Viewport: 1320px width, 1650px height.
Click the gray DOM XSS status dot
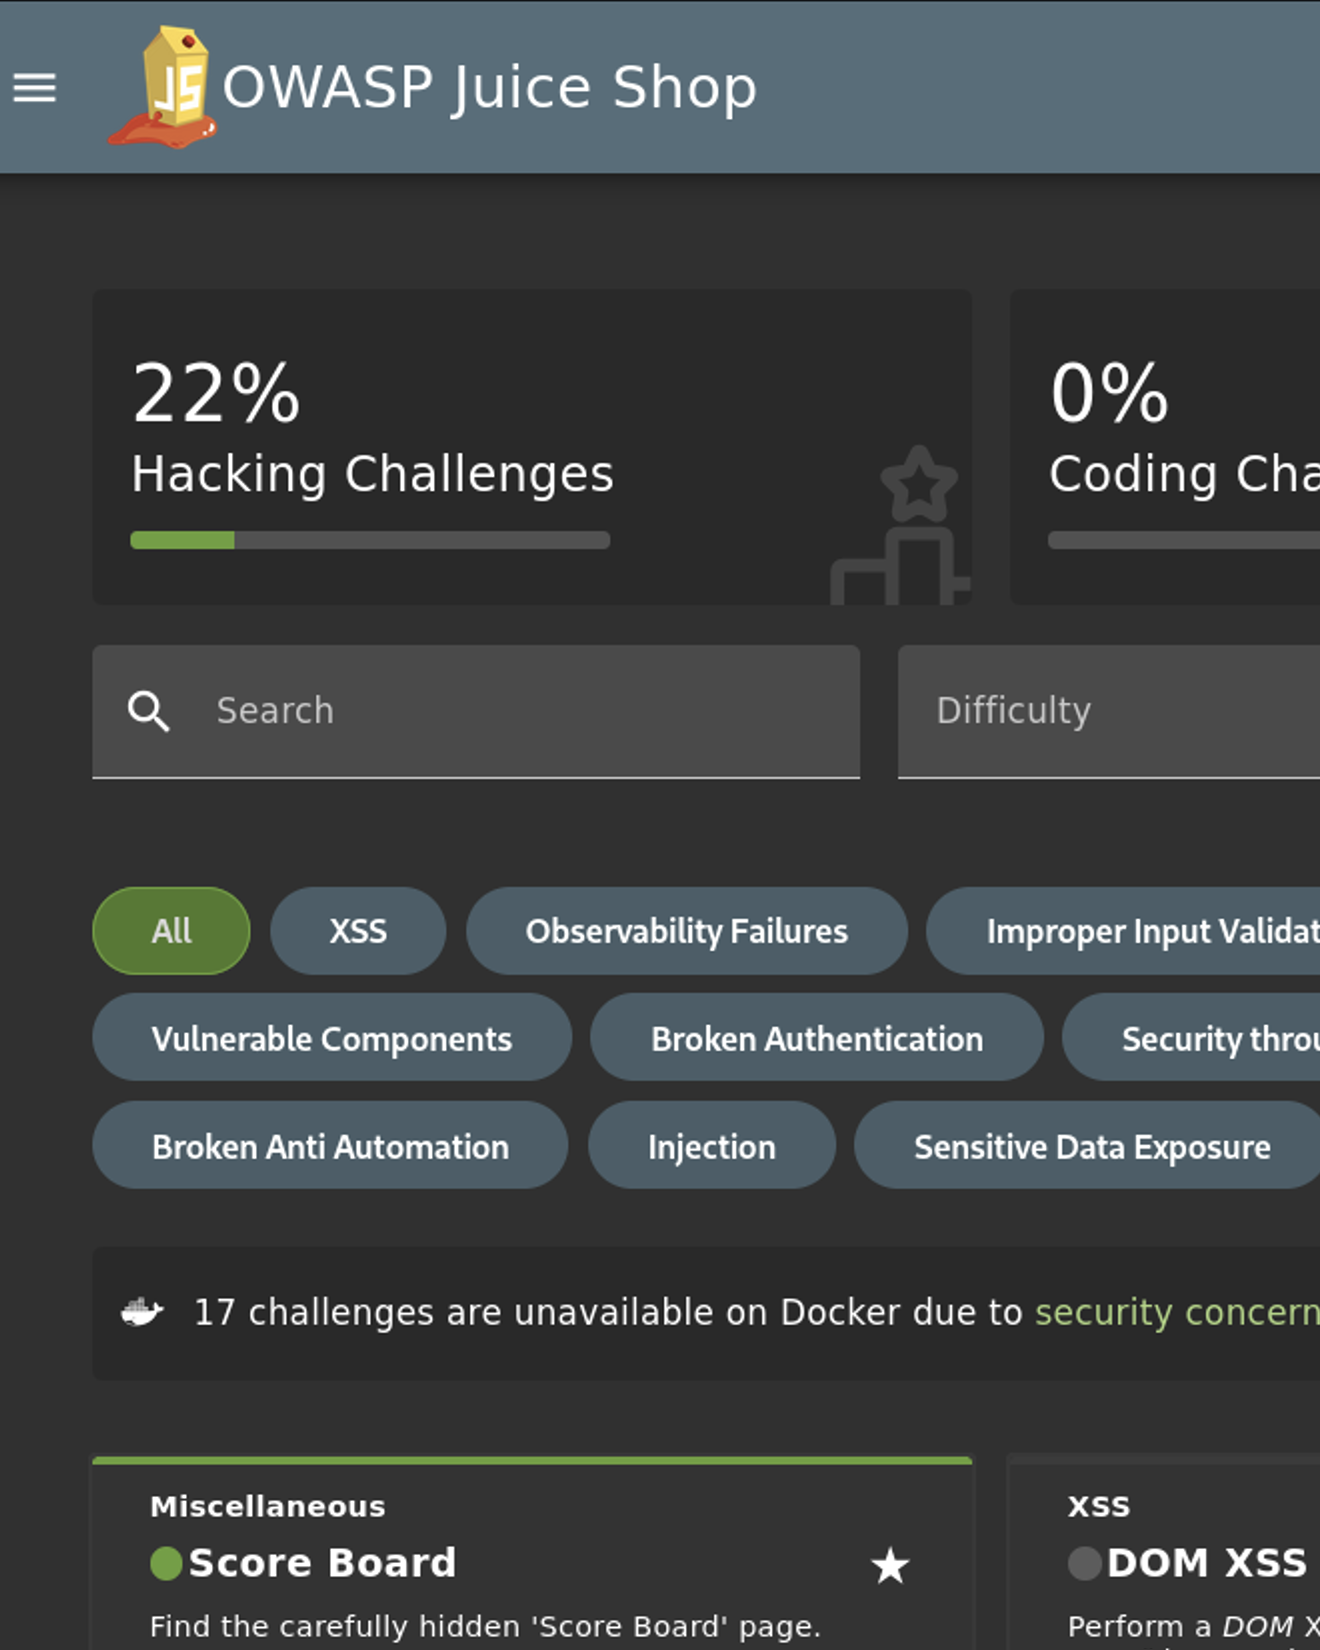[1084, 1563]
